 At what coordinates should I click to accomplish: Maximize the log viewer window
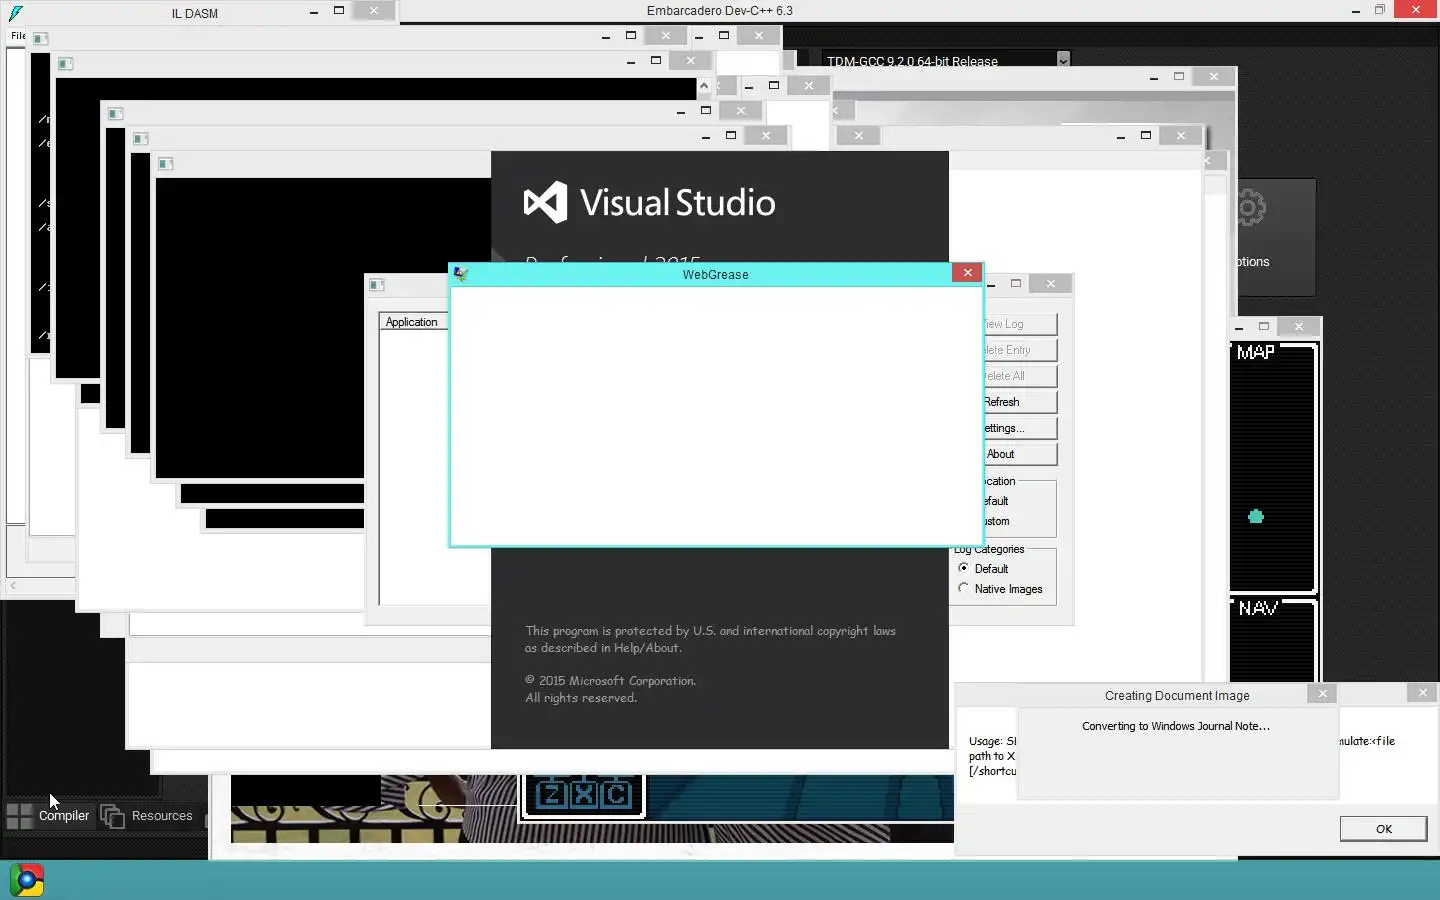(x=1016, y=283)
